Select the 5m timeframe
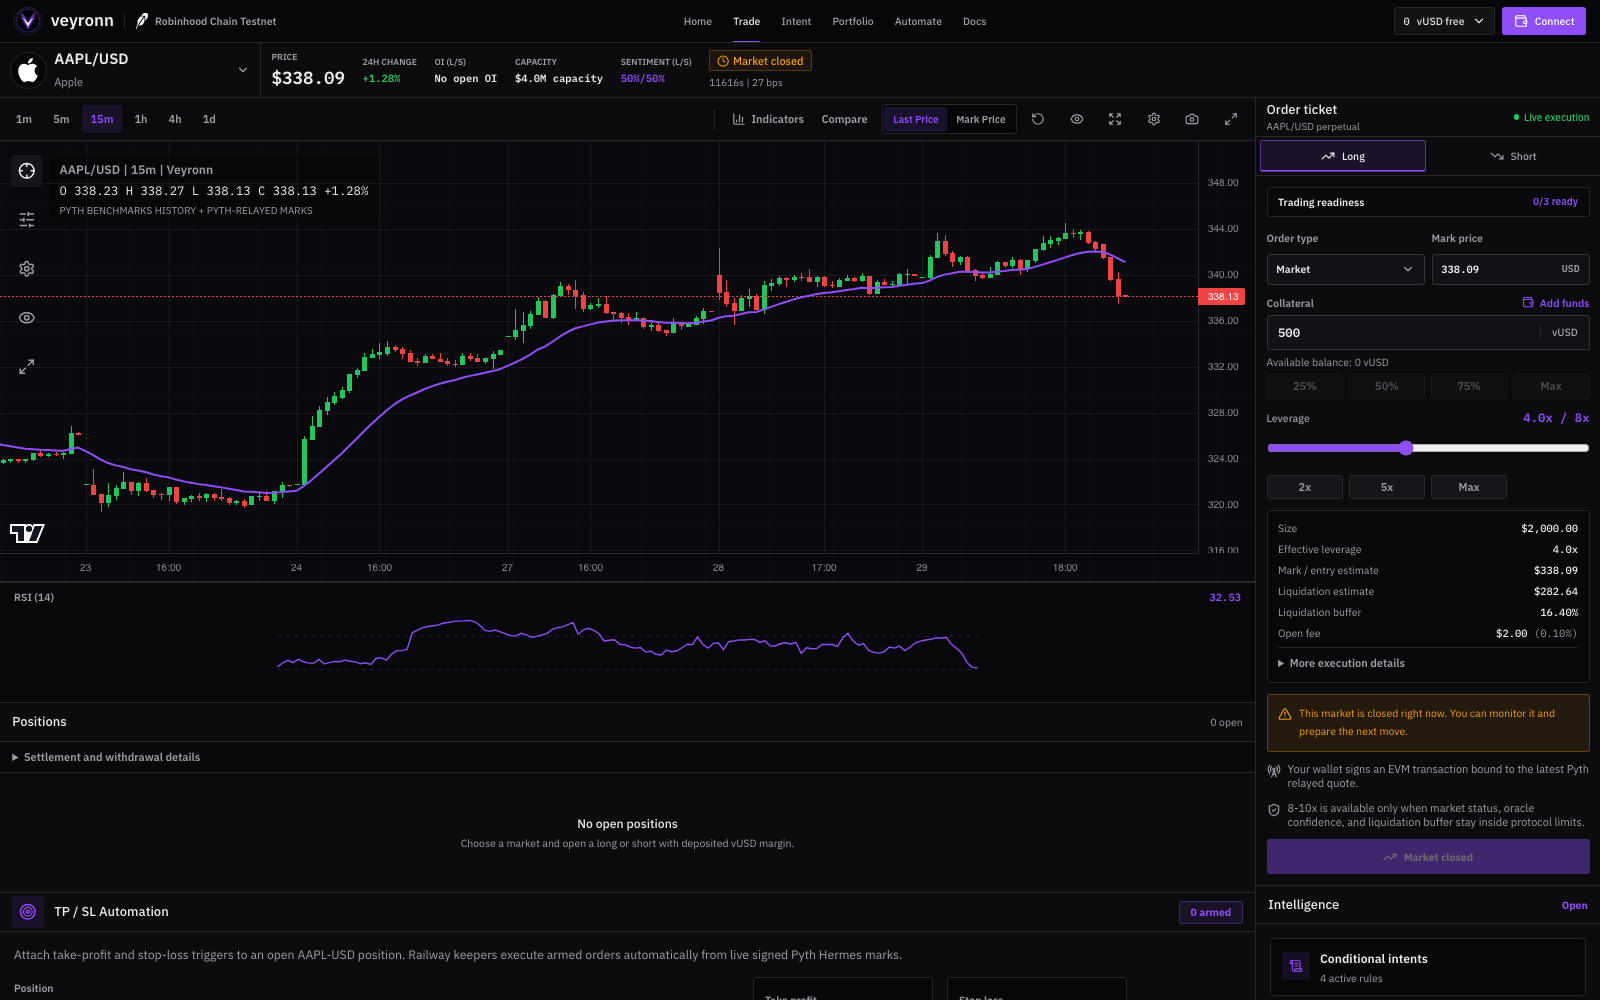The image size is (1600, 1000). point(61,119)
